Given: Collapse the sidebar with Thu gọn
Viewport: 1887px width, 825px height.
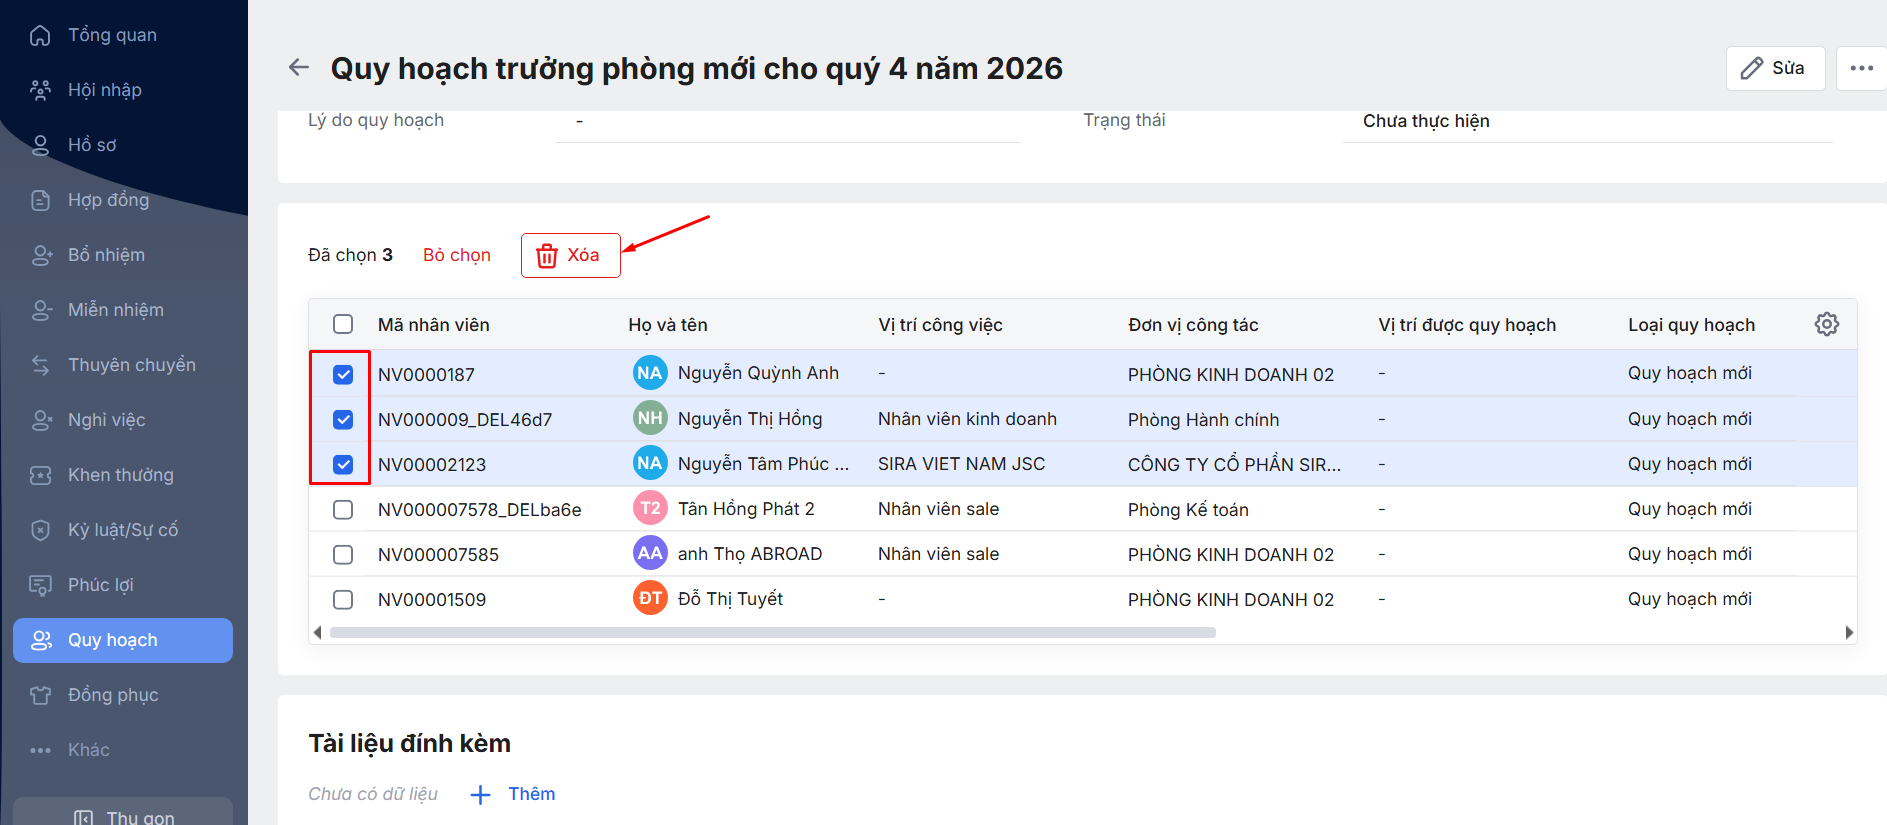Looking at the screenshot, I should 124,816.
